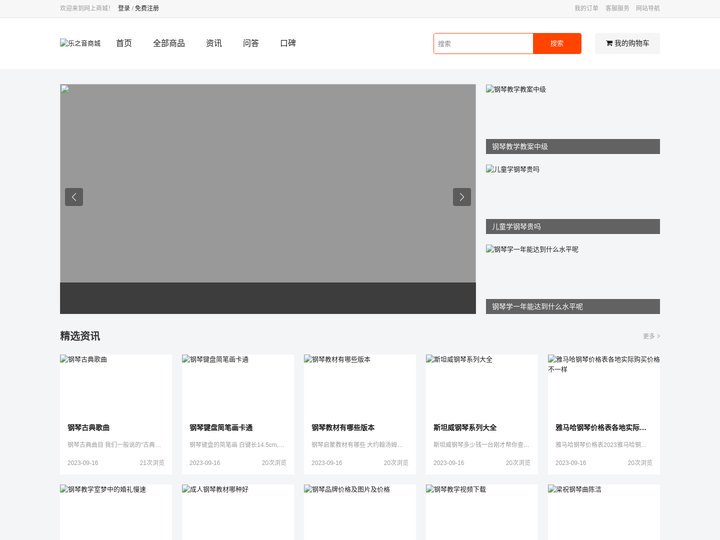Click 钢琴学一年能达到什么水平呢 caption bar
This screenshot has height=540, width=720.
(573, 306)
